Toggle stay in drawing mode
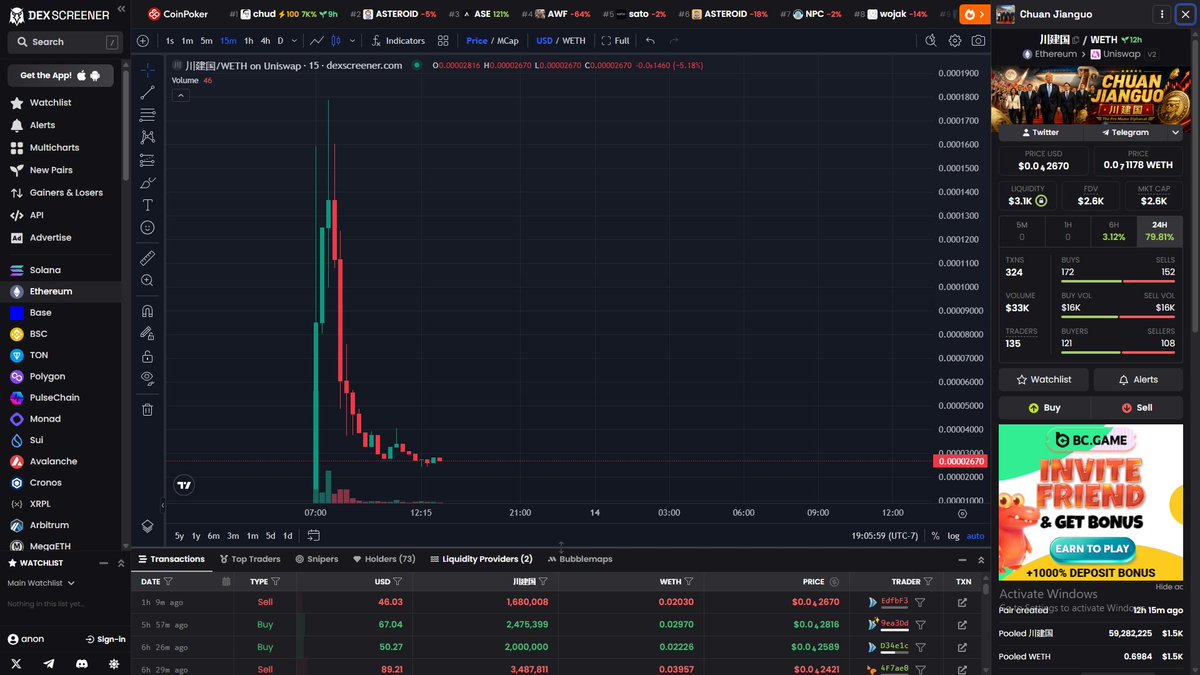This screenshot has width=1200, height=675. pyautogui.click(x=147, y=333)
